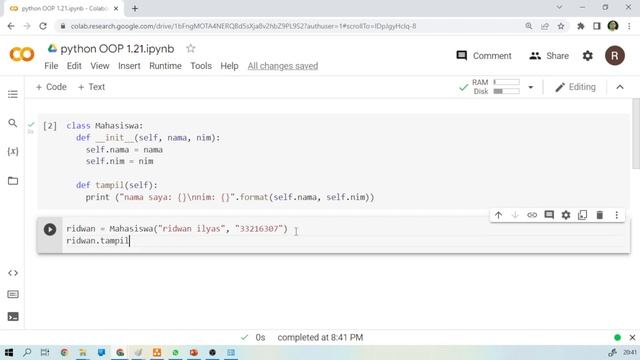Open account avatar R

pos(615,56)
